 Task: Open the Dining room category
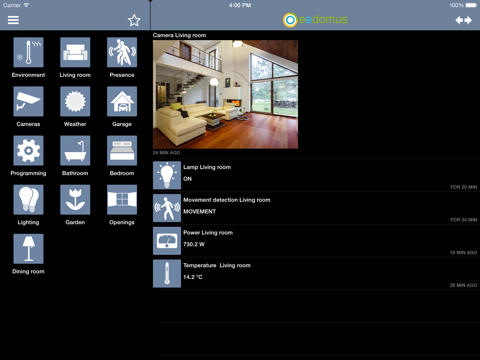click(x=28, y=249)
